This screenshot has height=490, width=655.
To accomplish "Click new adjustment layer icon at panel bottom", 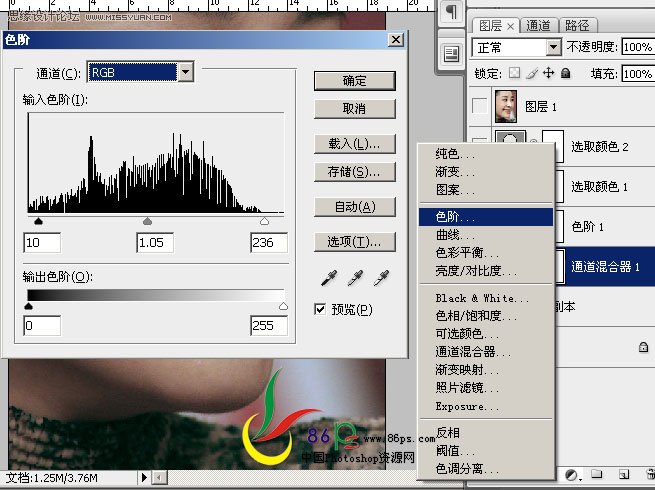I will point(571,475).
